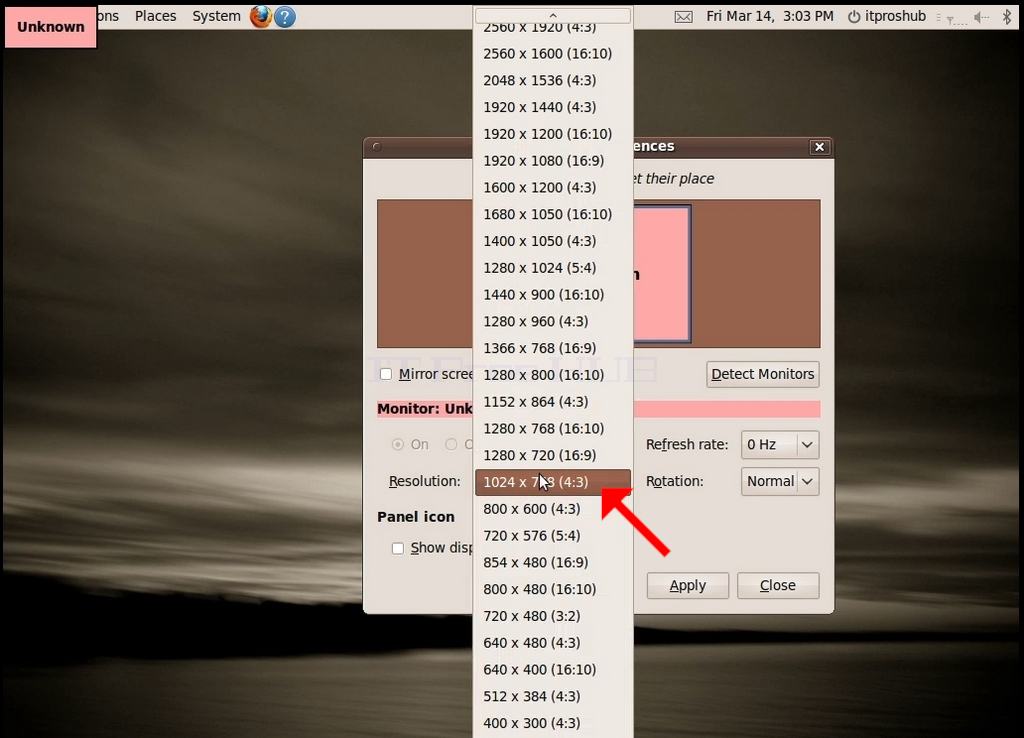Expand the Refresh rate dropdown
1024x738 pixels.
[x=780, y=445]
